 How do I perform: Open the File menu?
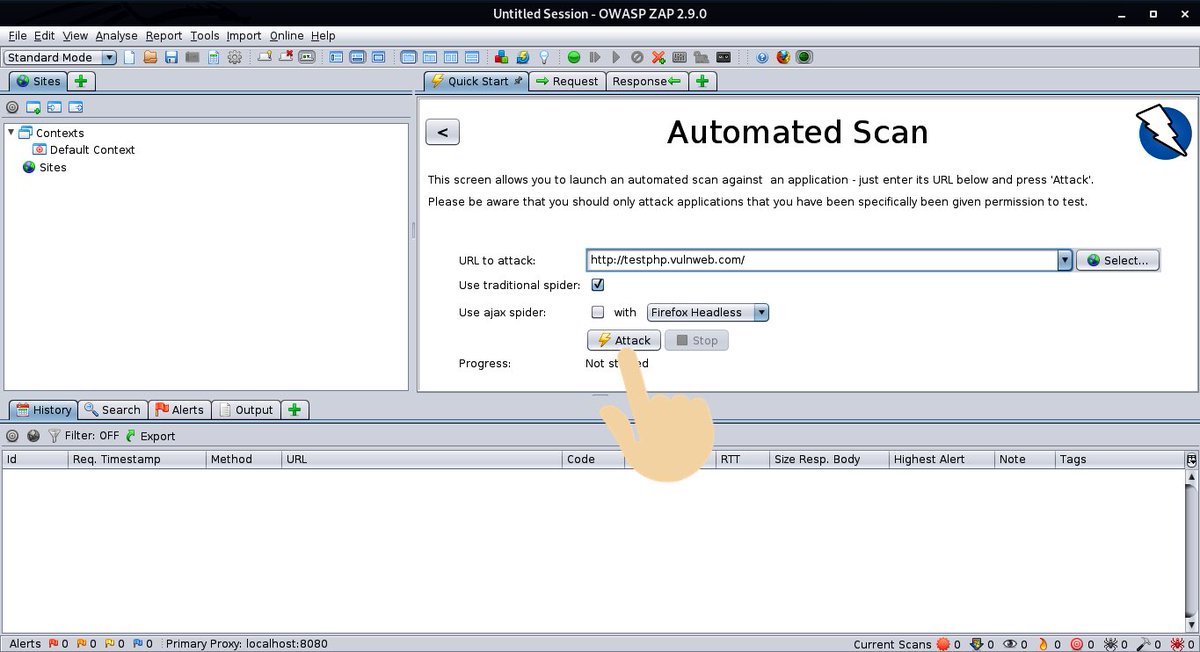pos(17,35)
